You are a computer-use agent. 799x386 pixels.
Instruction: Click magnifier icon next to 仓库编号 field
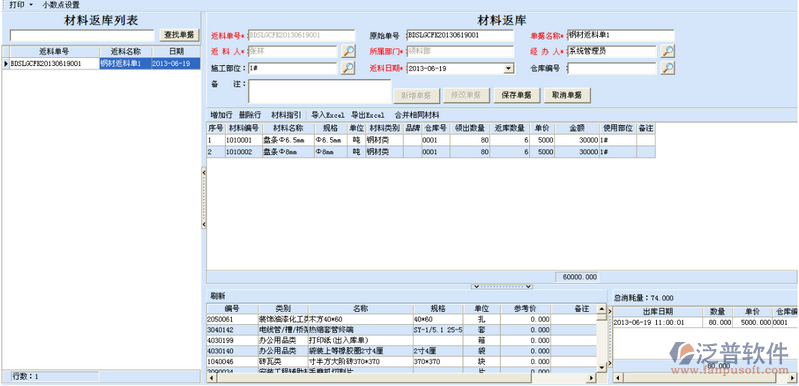668,68
